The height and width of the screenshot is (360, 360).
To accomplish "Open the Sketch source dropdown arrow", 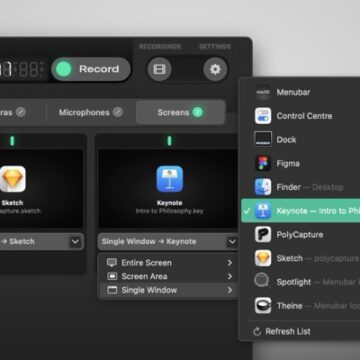I will click(x=76, y=242).
